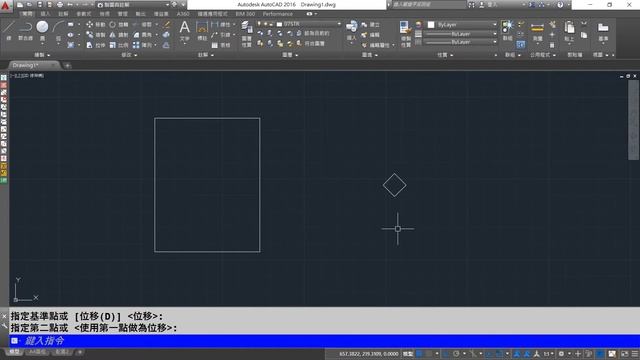This screenshot has height=360, width=640.
Task: Open the lineweight ByLayer dropdown
Action: (x=461, y=34)
